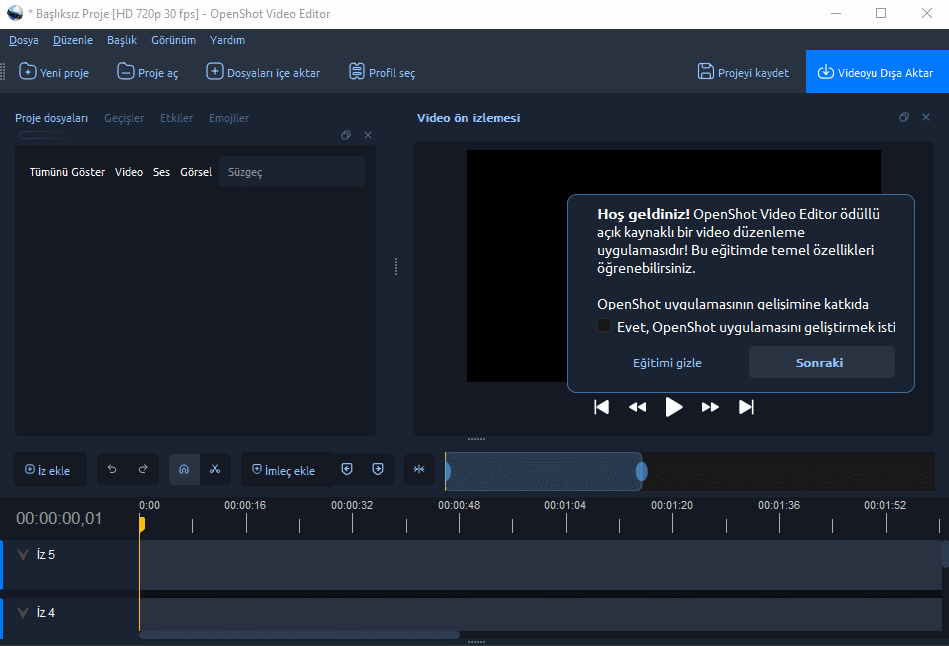Undo the last action
949x646 pixels.
[x=112, y=469]
